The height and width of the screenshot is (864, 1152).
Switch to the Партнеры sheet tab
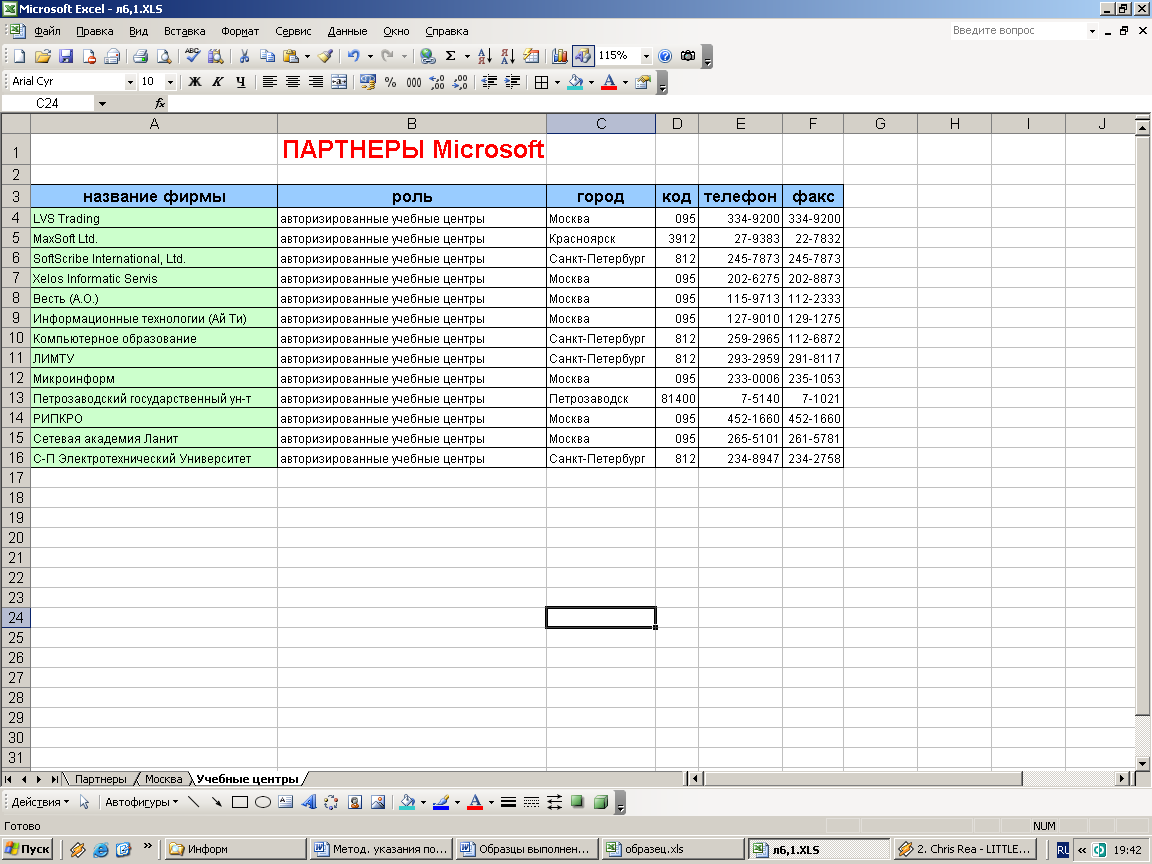pos(101,779)
